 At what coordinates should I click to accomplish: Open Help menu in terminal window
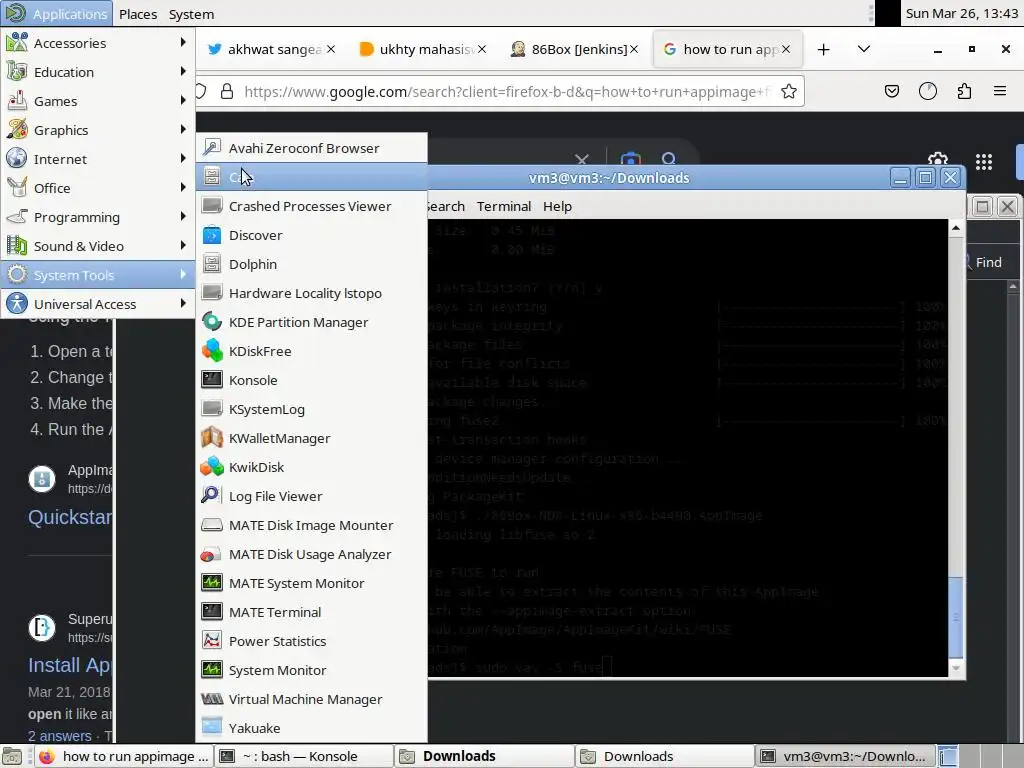click(557, 206)
